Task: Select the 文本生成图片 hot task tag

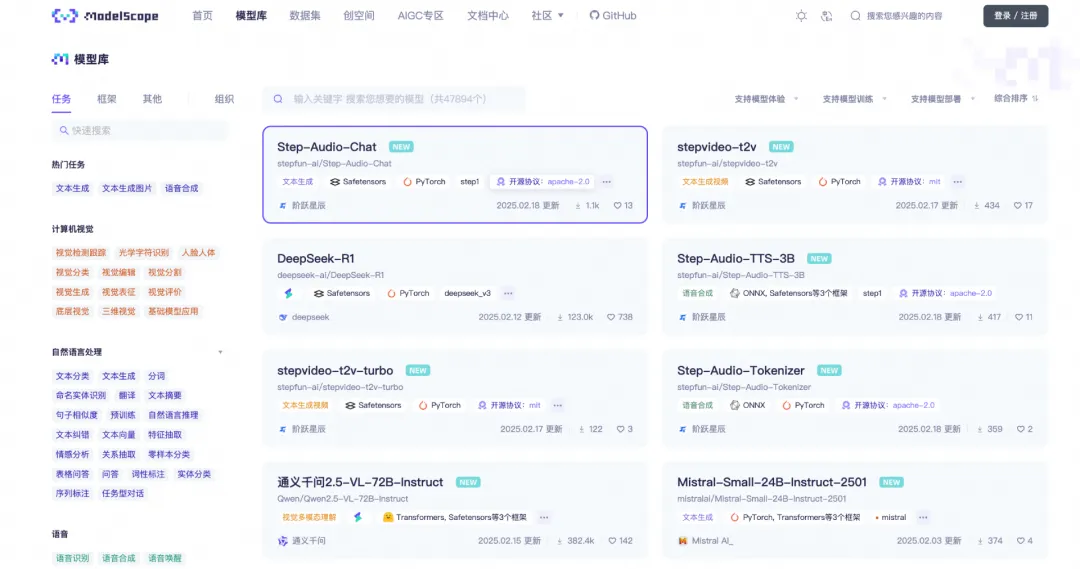Action: click(127, 188)
